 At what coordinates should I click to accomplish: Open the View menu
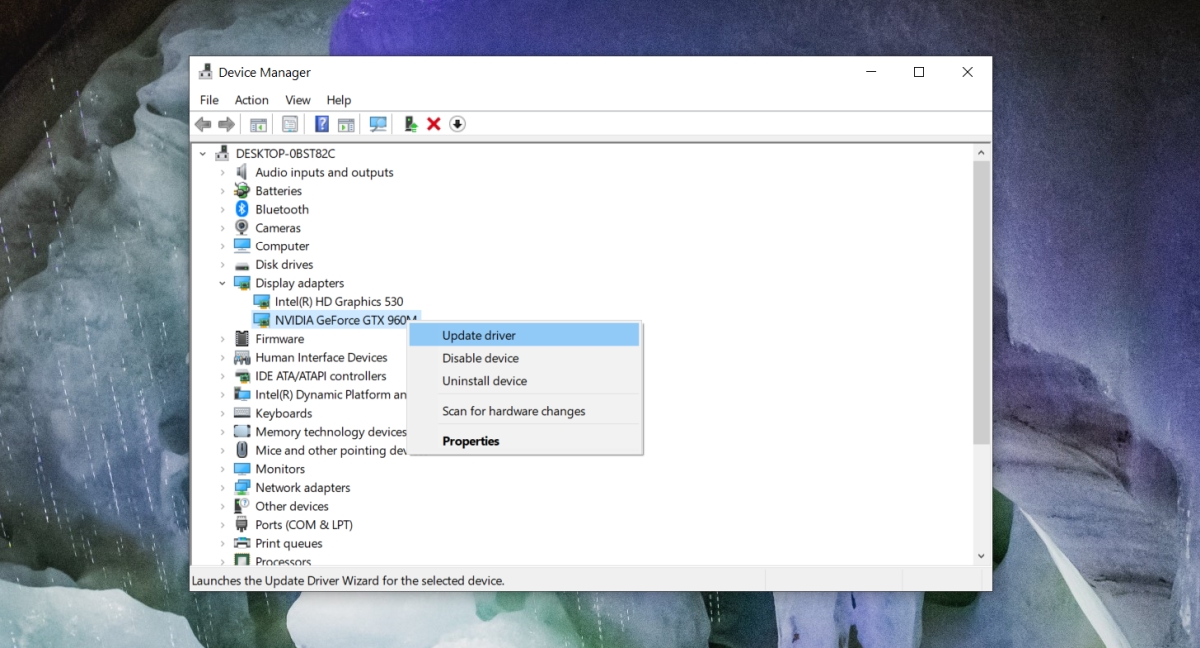(x=298, y=100)
